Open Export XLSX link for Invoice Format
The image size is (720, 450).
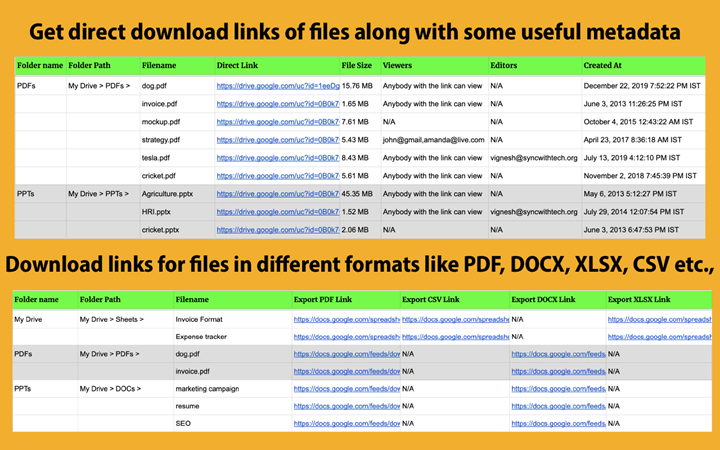[x=659, y=319]
